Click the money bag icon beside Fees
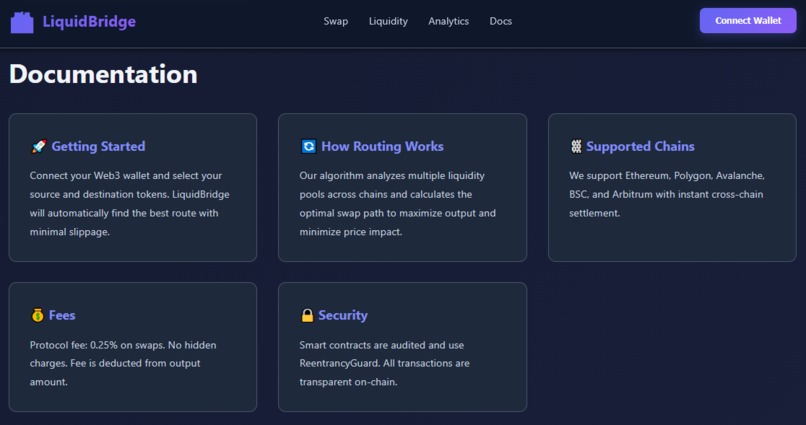Screen dimensions: 806x425 (x=38, y=315)
